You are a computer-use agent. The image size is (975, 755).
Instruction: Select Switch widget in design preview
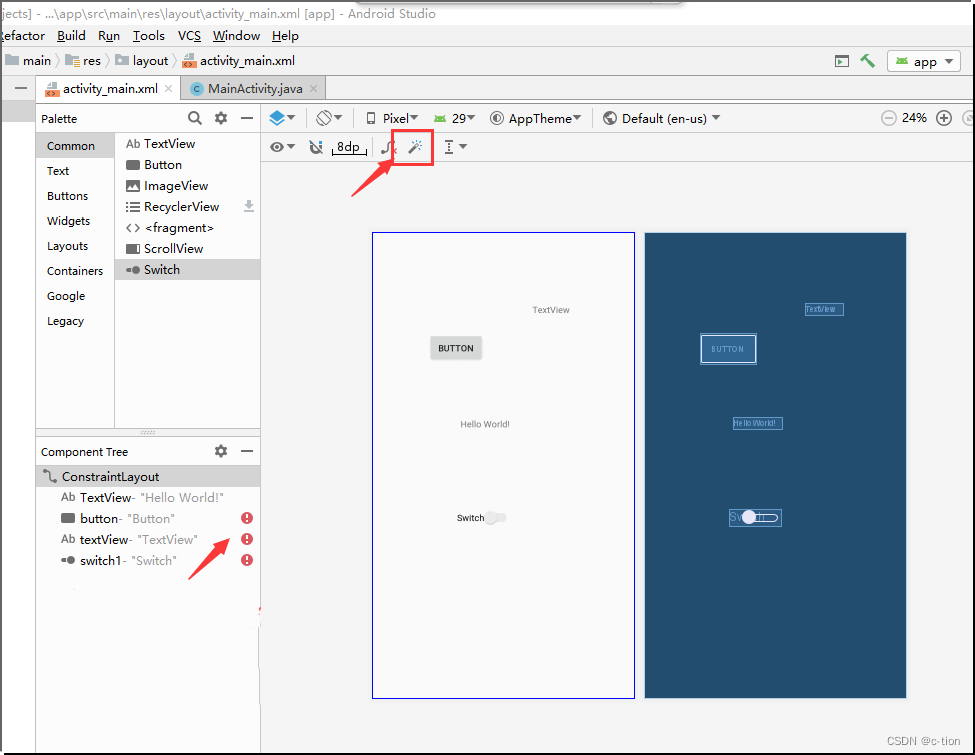coord(482,517)
